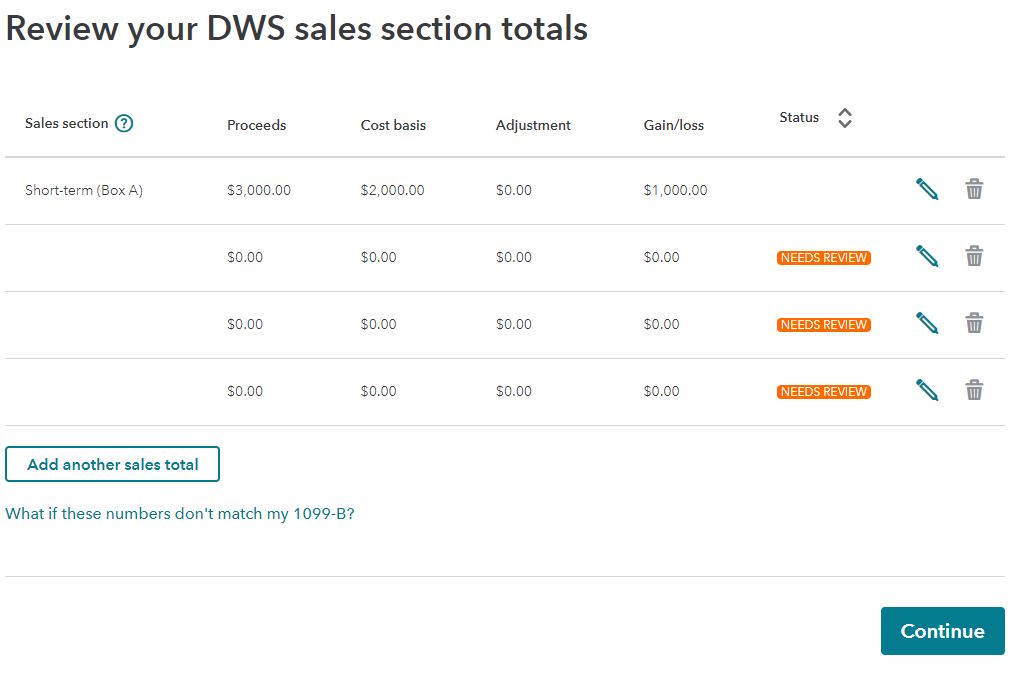Delete the second Needs Review row

click(974, 323)
